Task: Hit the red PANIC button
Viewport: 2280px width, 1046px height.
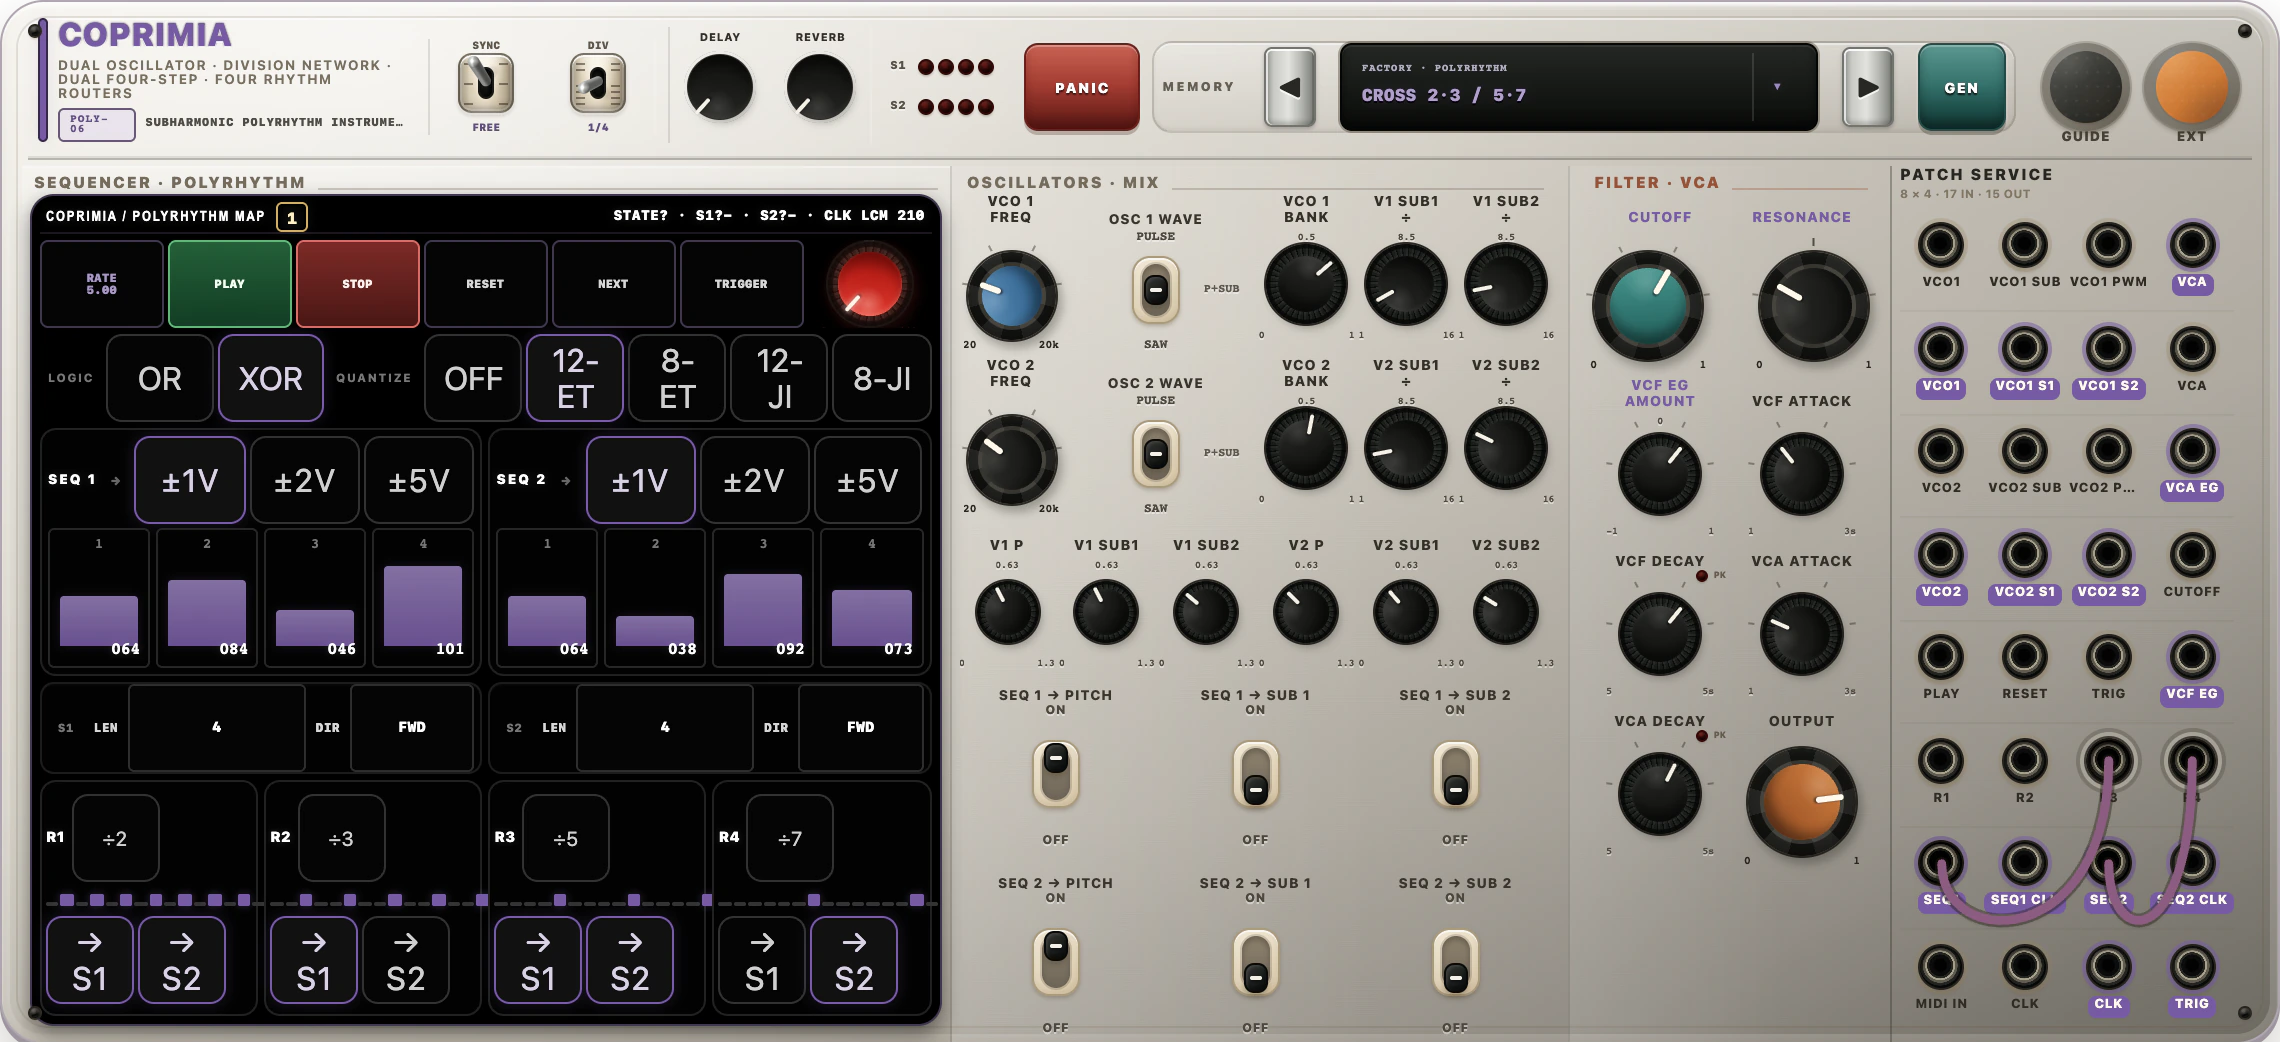Action: pyautogui.click(x=1082, y=88)
